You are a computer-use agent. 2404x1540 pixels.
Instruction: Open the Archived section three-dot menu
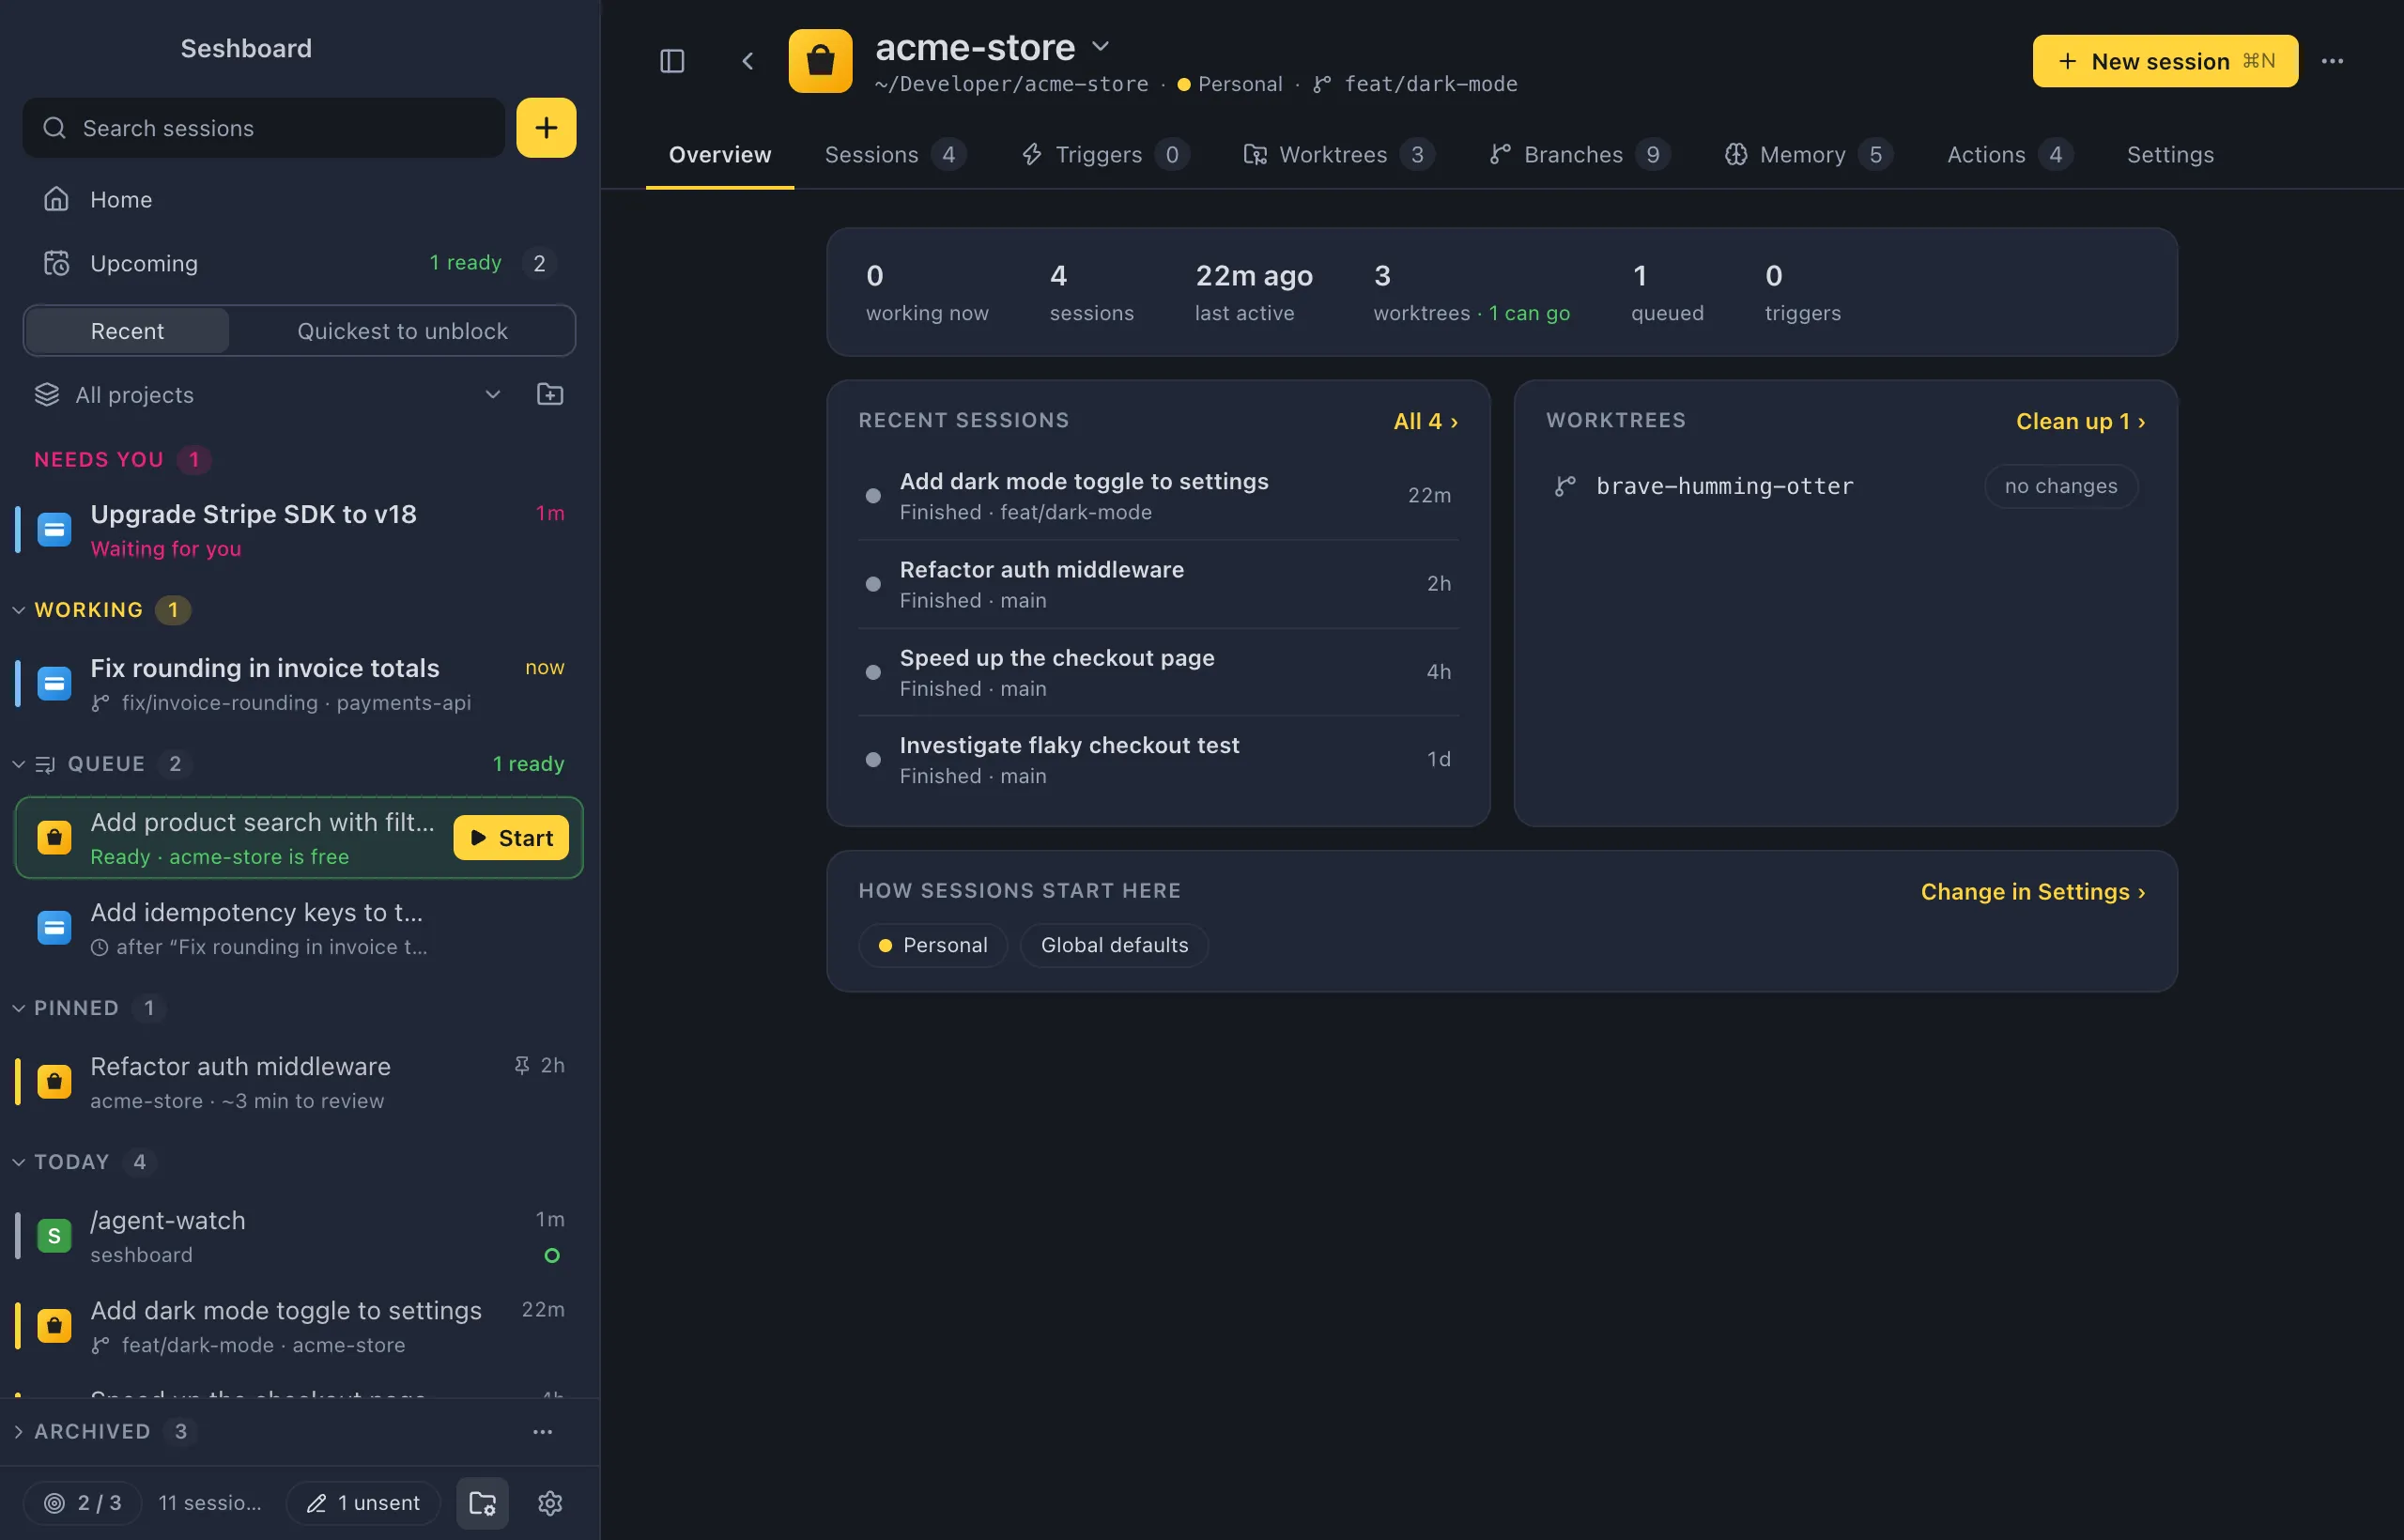tap(542, 1431)
